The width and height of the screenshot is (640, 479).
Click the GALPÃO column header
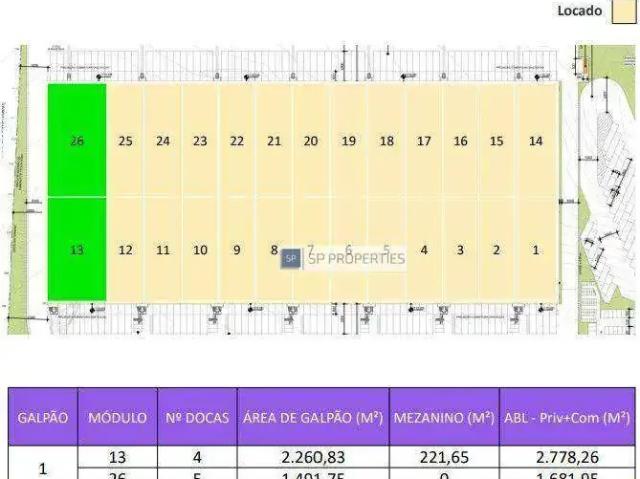[43, 417]
